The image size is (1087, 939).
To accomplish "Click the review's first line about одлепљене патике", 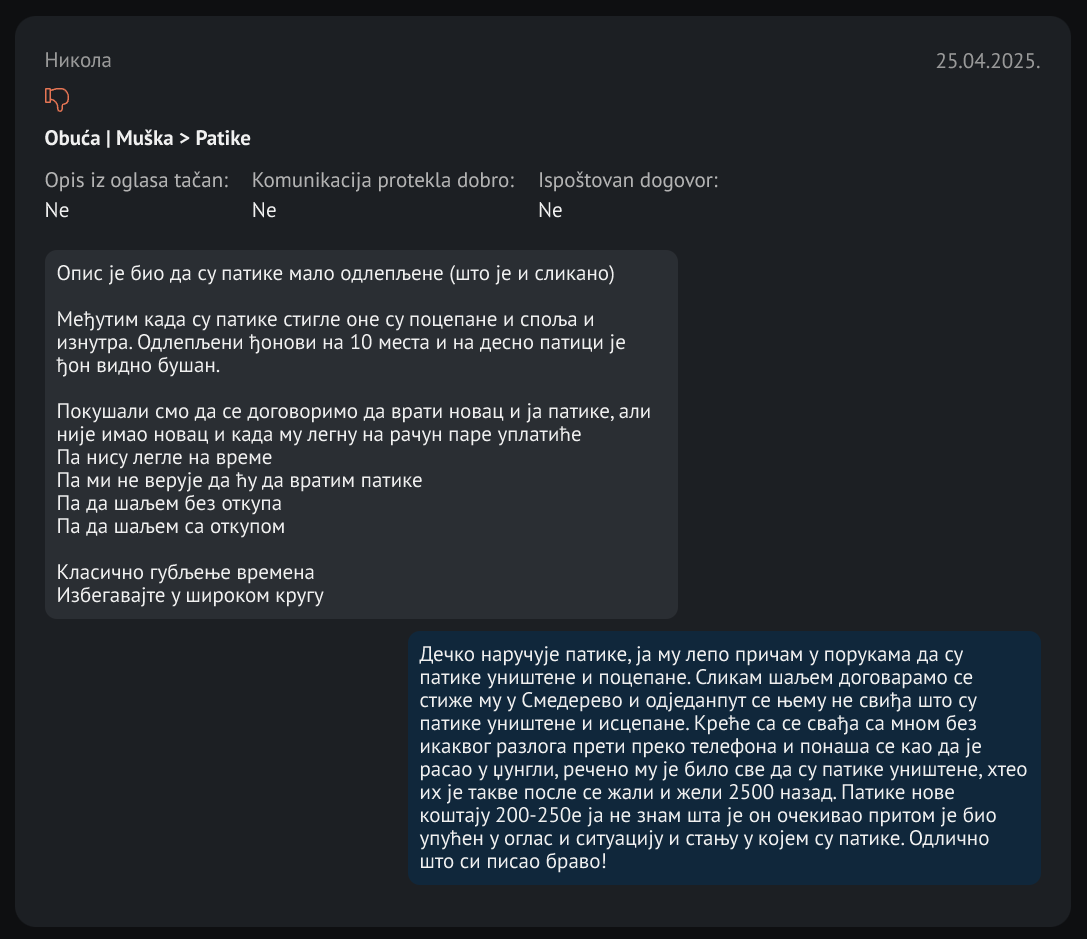I will 335,274.
